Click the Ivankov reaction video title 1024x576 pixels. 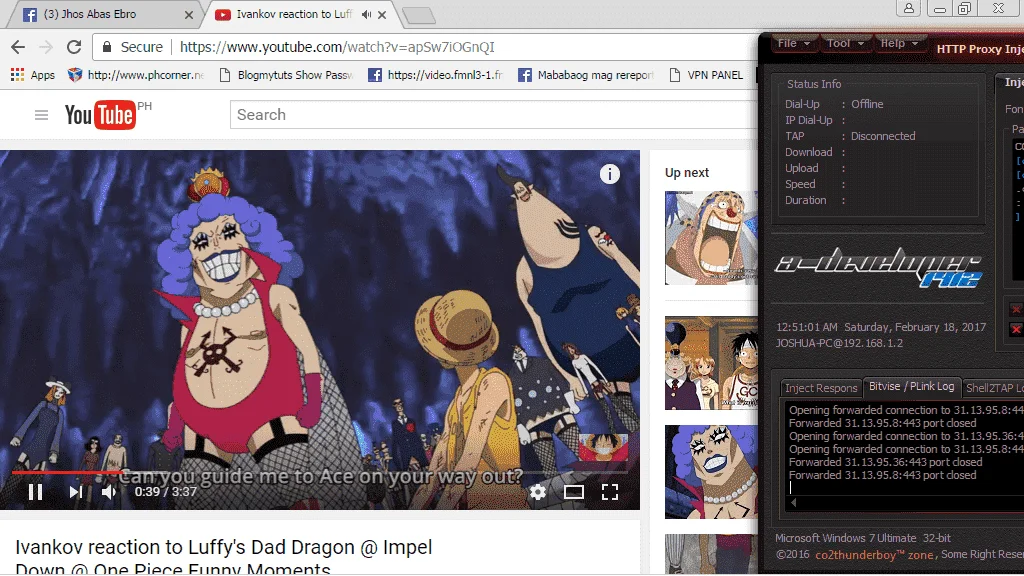224,558
